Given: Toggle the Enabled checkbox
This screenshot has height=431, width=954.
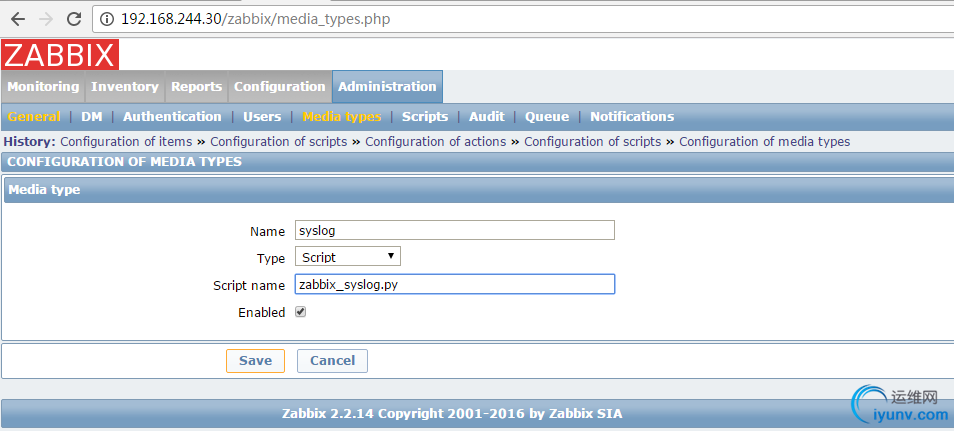Looking at the screenshot, I should coord(300,312).
